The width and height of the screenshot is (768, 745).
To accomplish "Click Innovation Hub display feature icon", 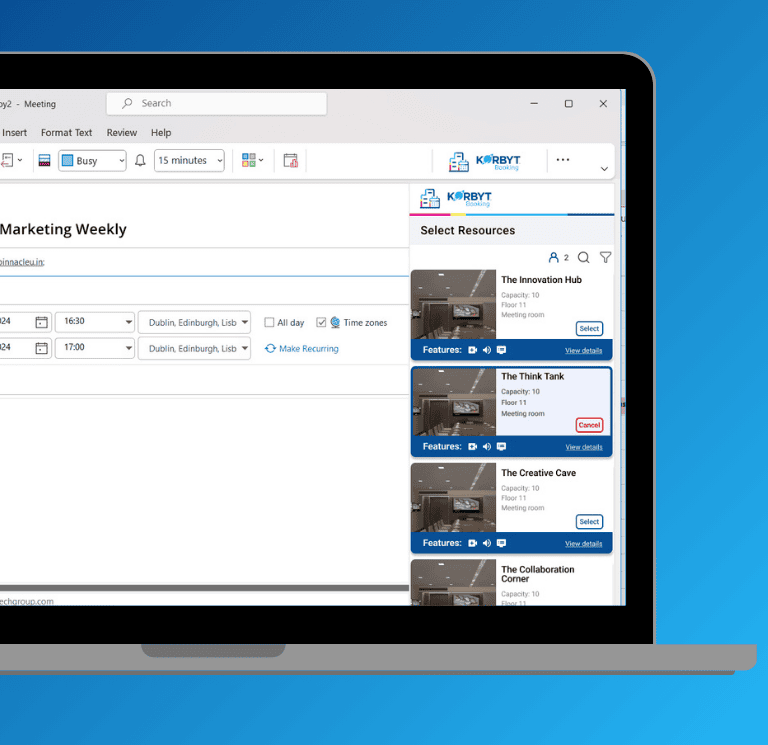I will (x=501, y=350).
